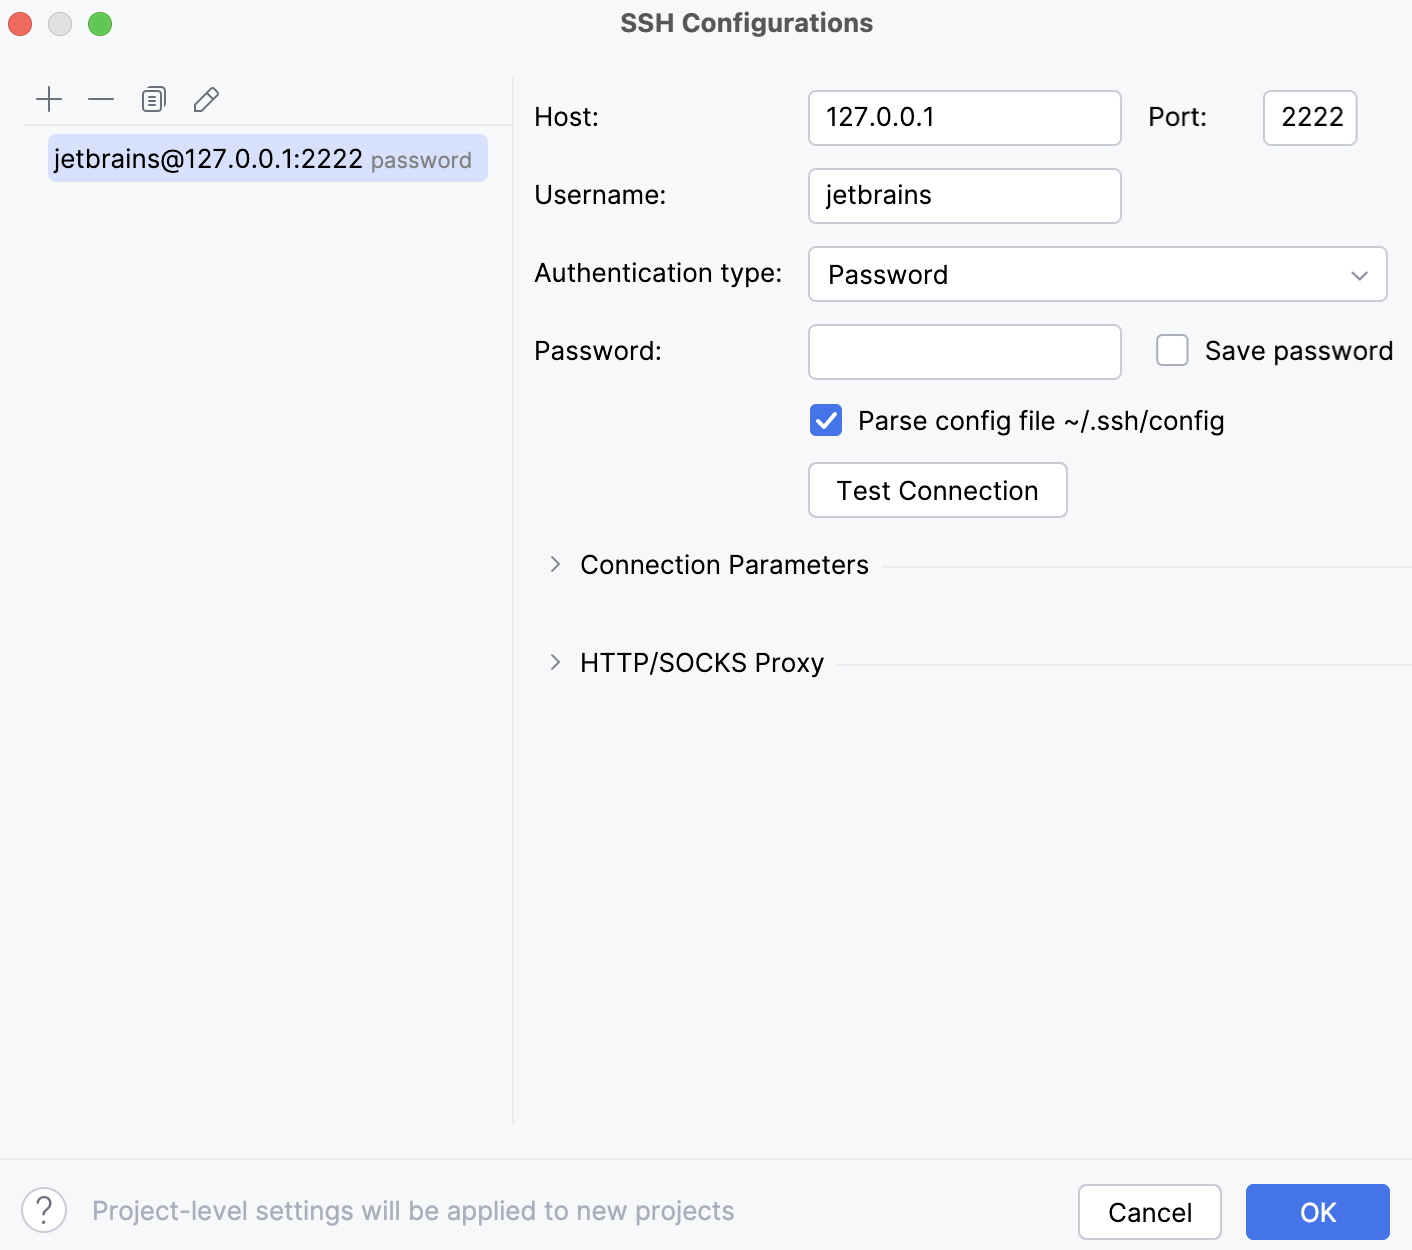The height and width of the screenshot is (1250, 1412).
Task: Copy the selected SSH configuration
Action: click(x=153, y=99)
